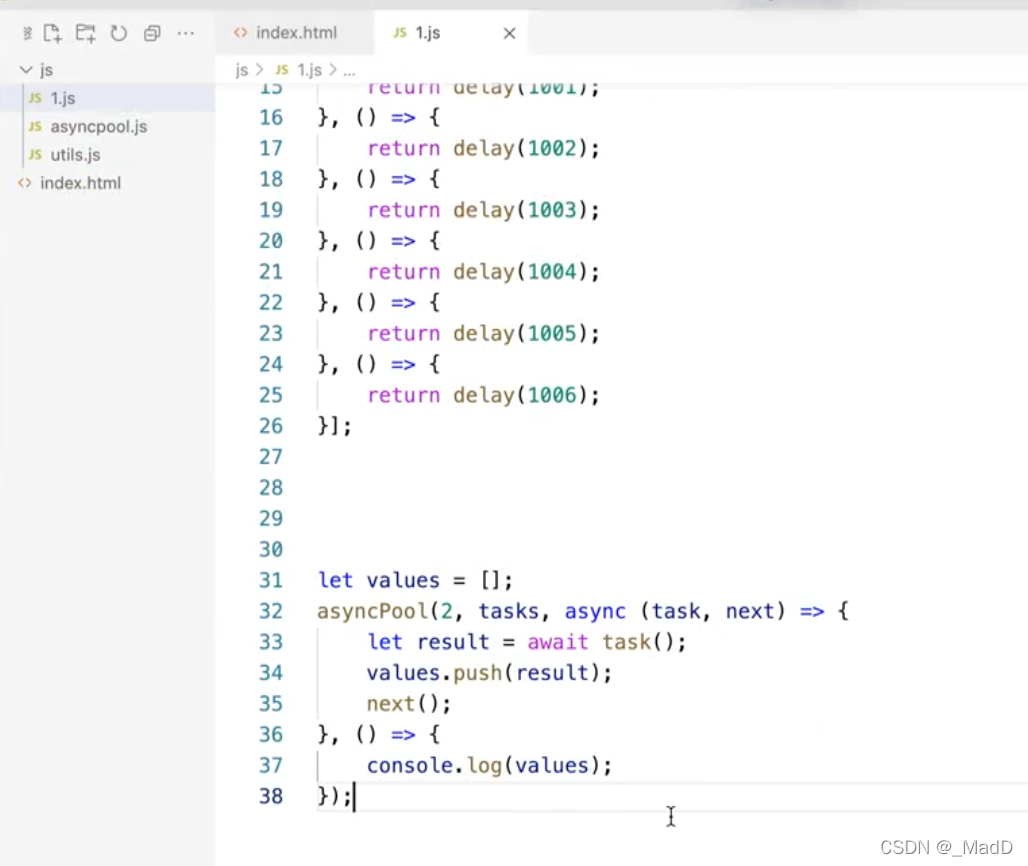The height and width of the screenshot is (866, 1028).
Task: Click the JS file icon beside utils.js
Action: [x=35, y=155]
